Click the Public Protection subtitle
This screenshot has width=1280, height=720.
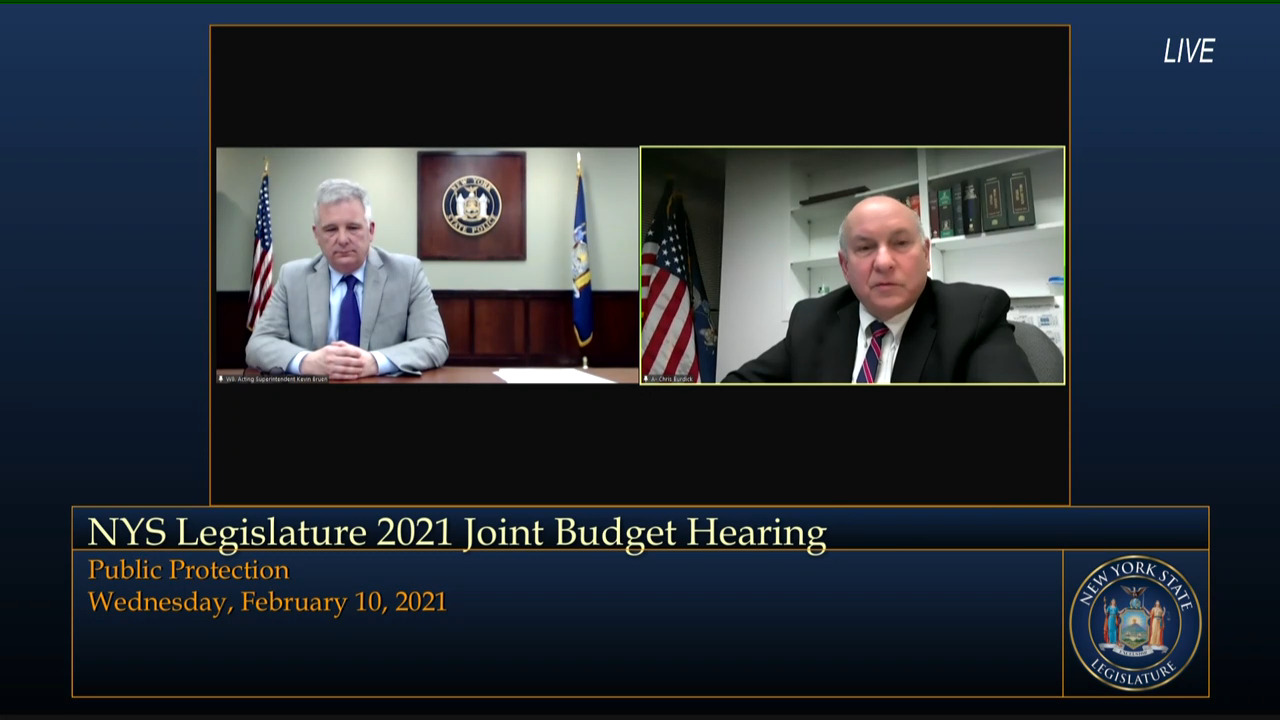(x=188, y=570)
